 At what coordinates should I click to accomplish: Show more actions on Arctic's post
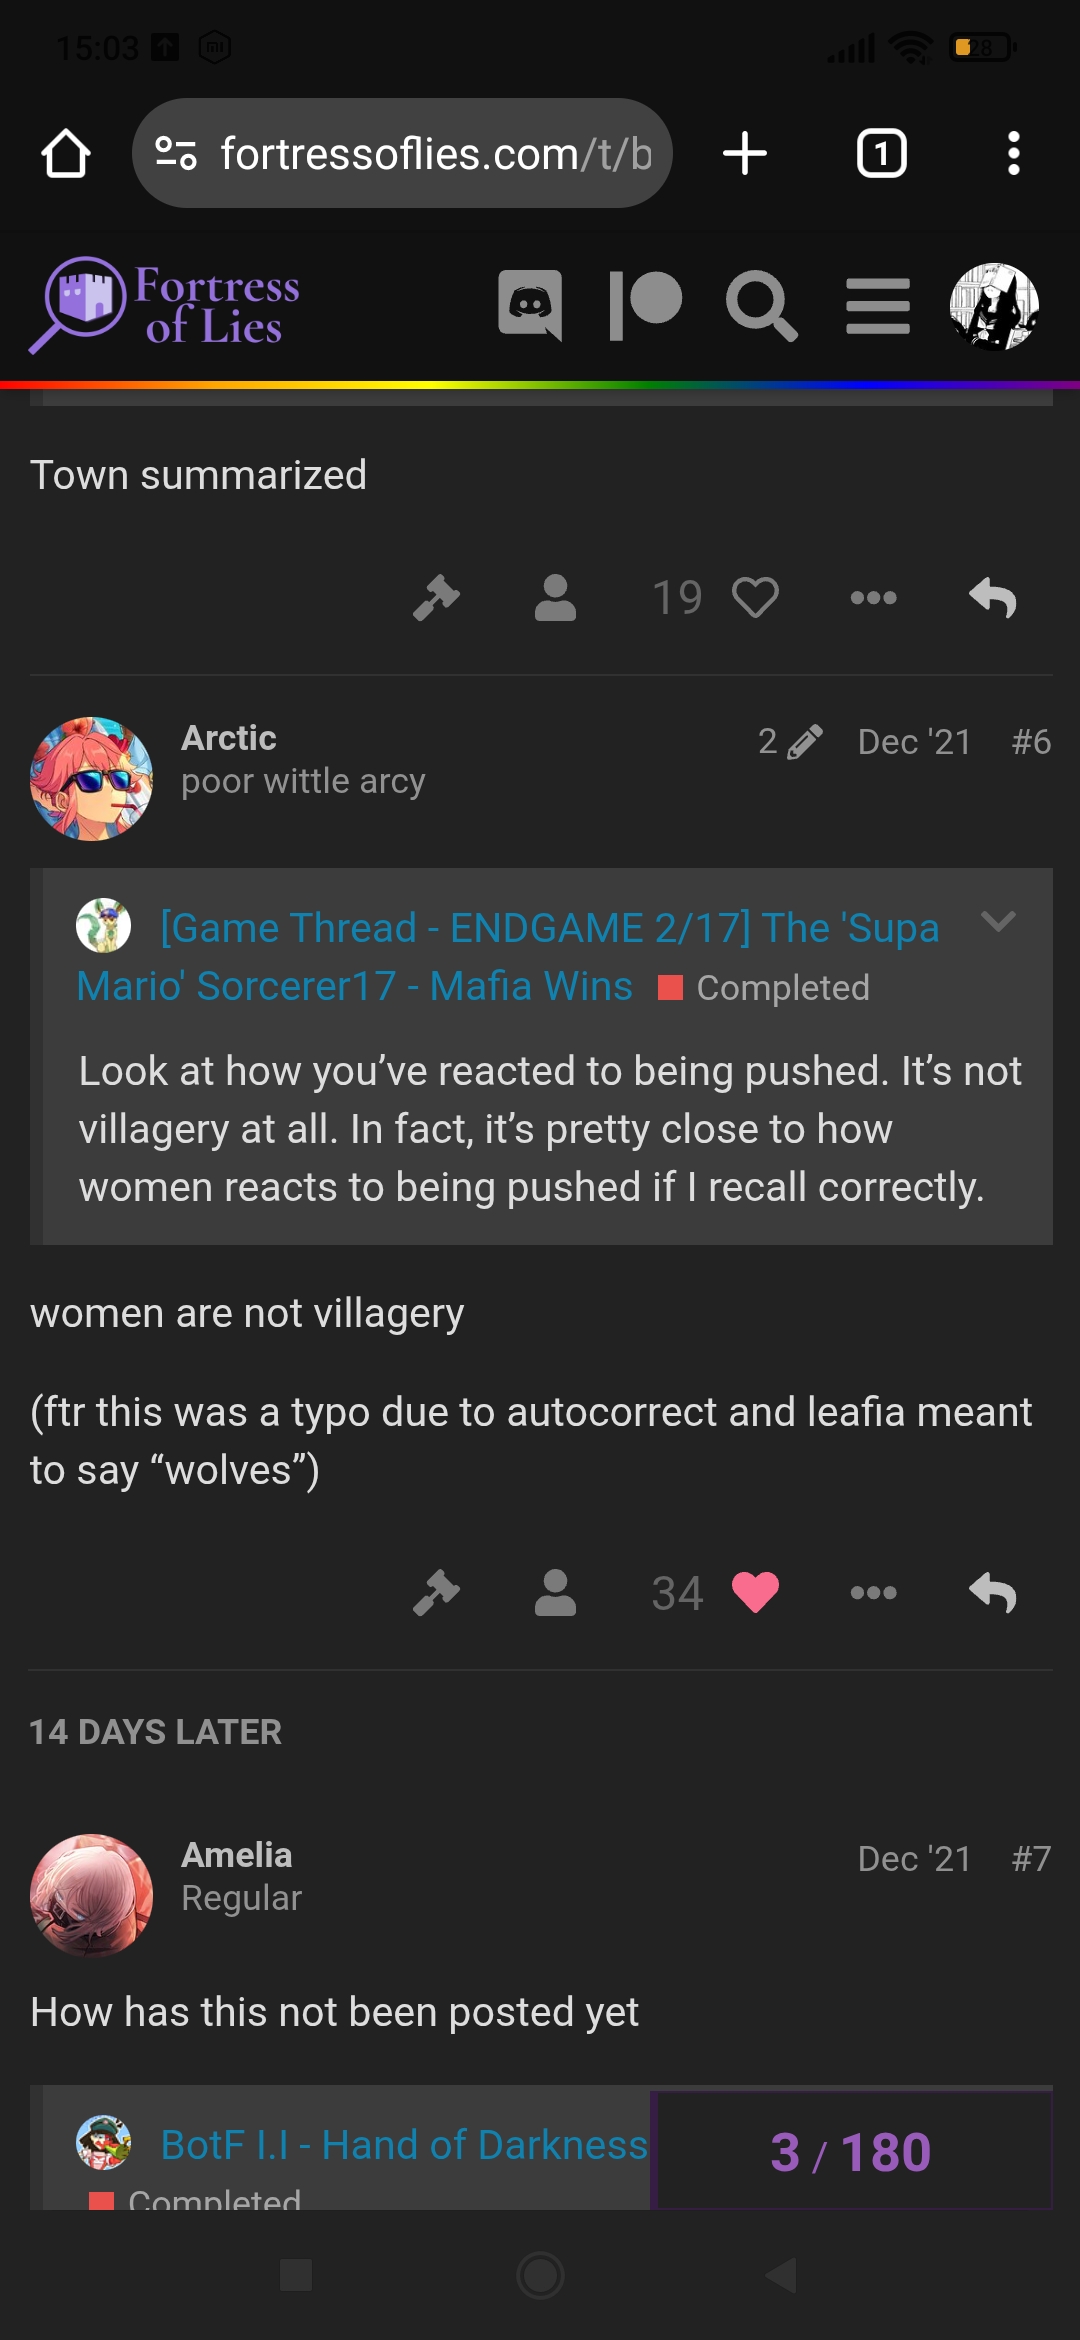[x=873, y=1592]
